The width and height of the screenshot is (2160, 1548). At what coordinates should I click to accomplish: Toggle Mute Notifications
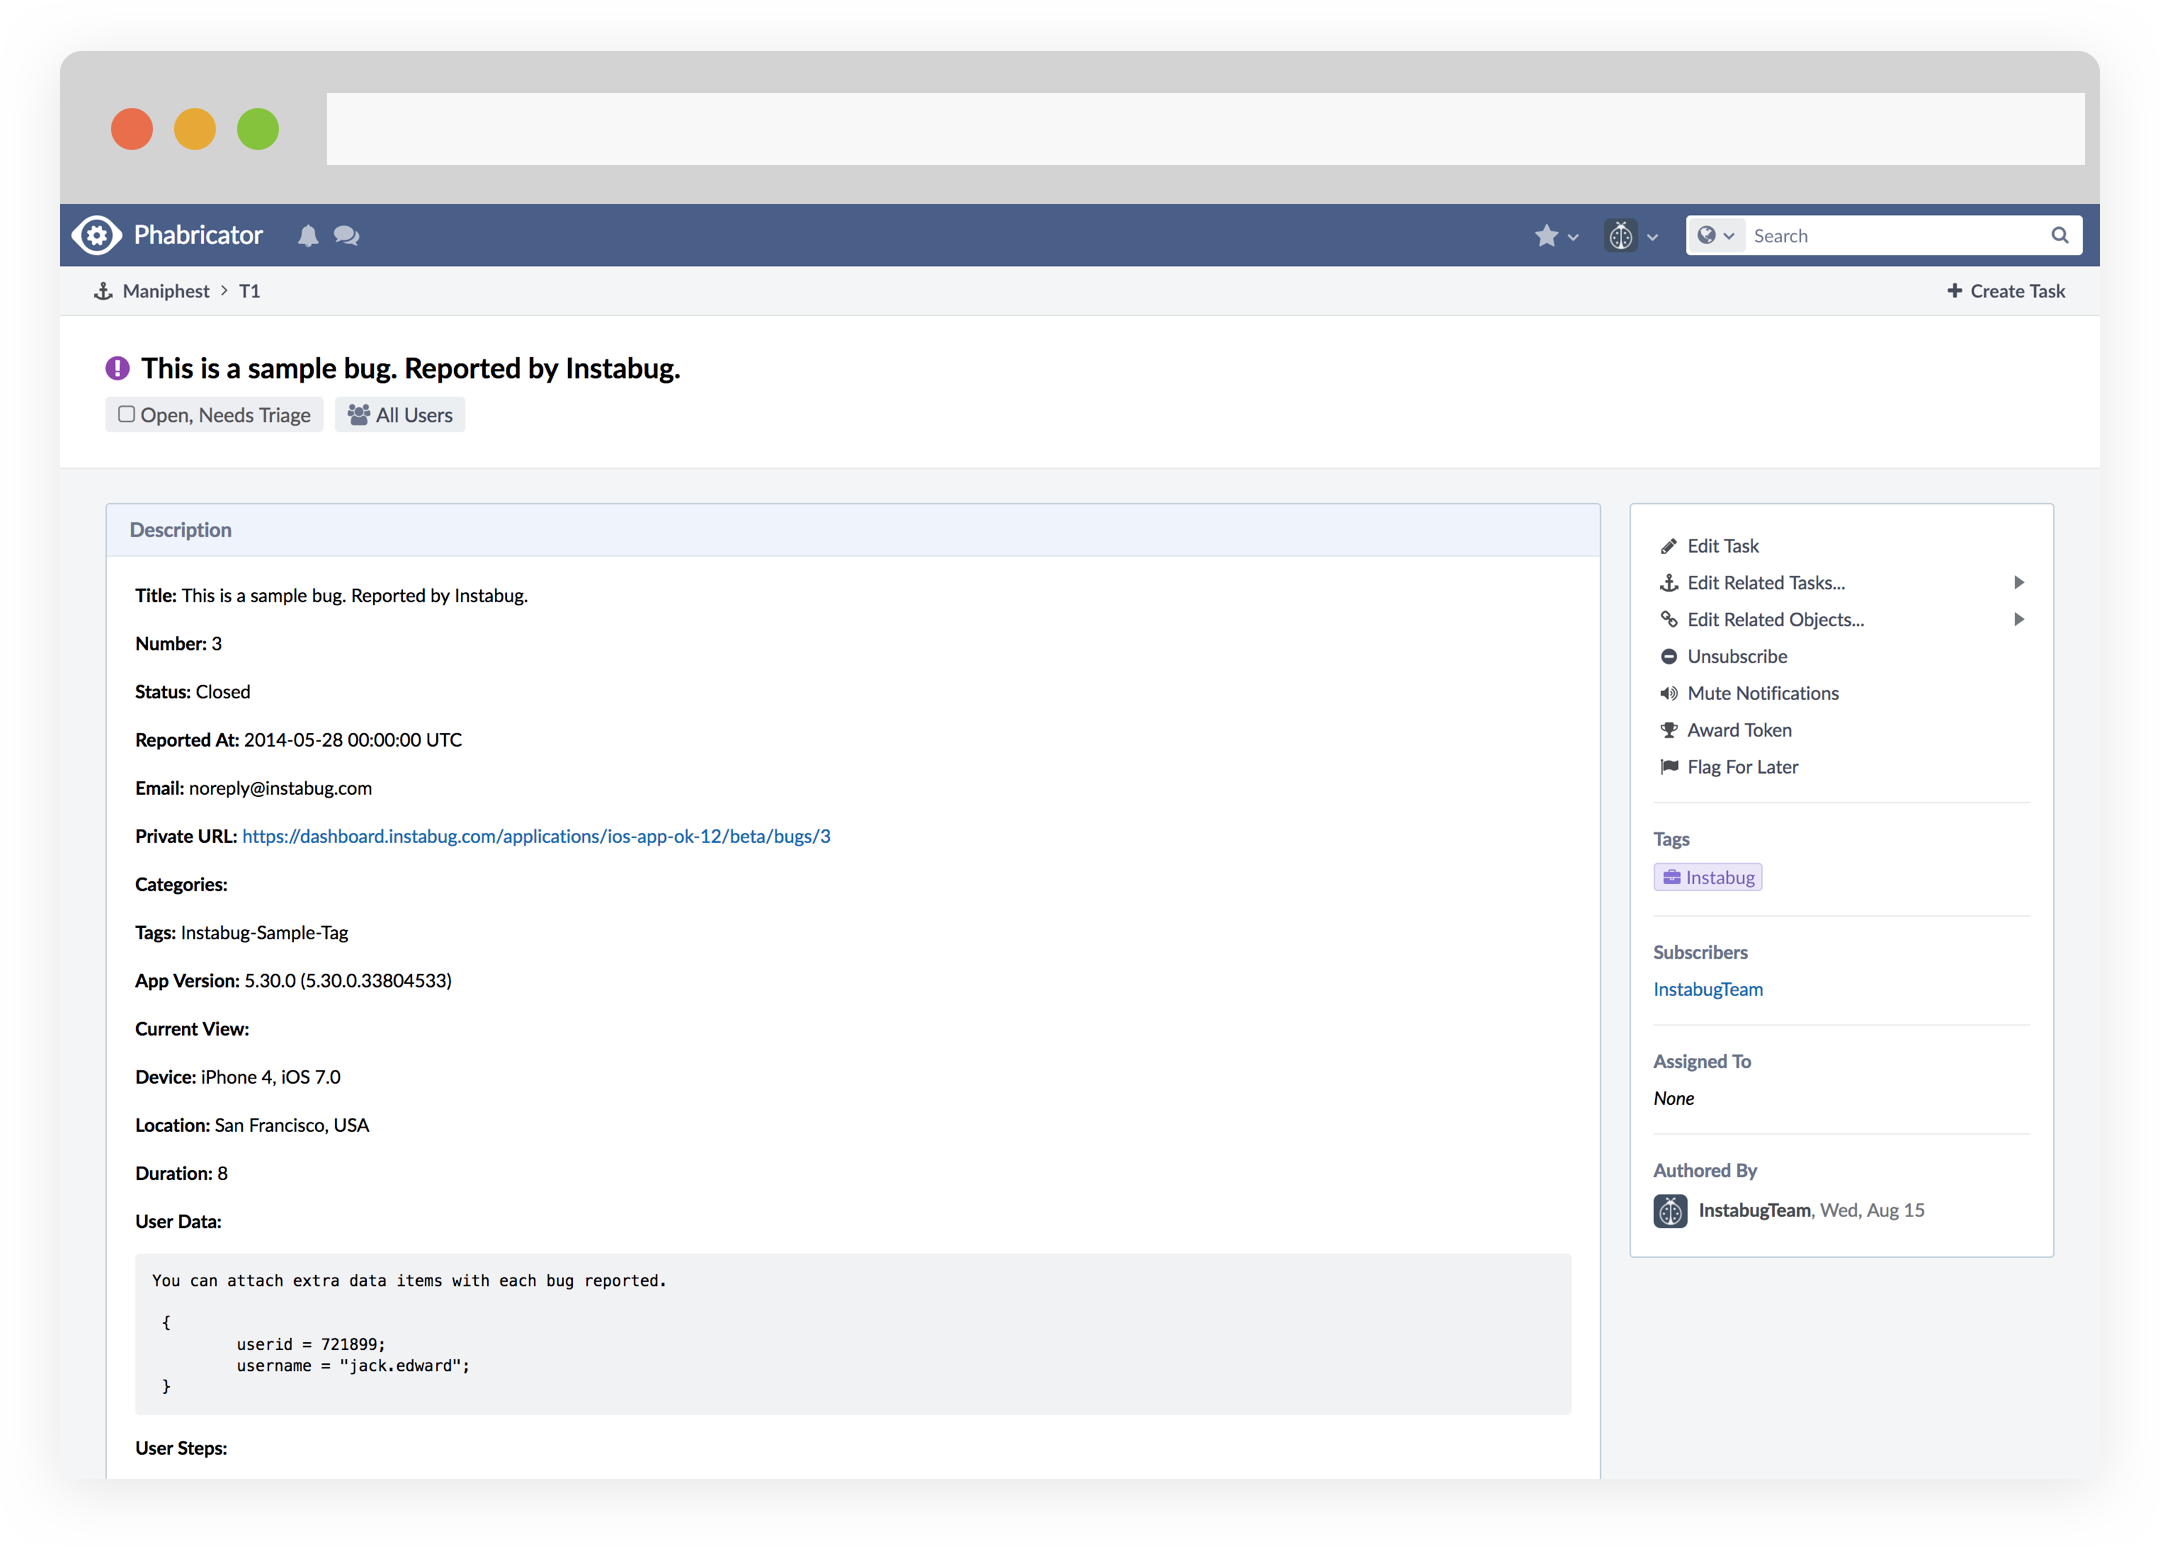(x=1762, y=693)
